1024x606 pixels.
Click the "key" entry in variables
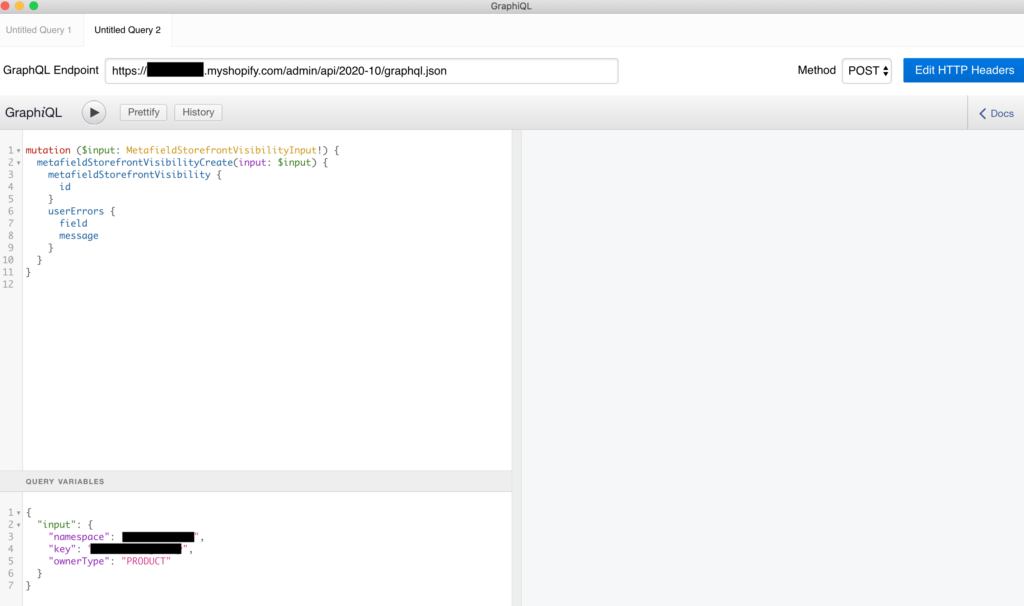coord(62,549)
